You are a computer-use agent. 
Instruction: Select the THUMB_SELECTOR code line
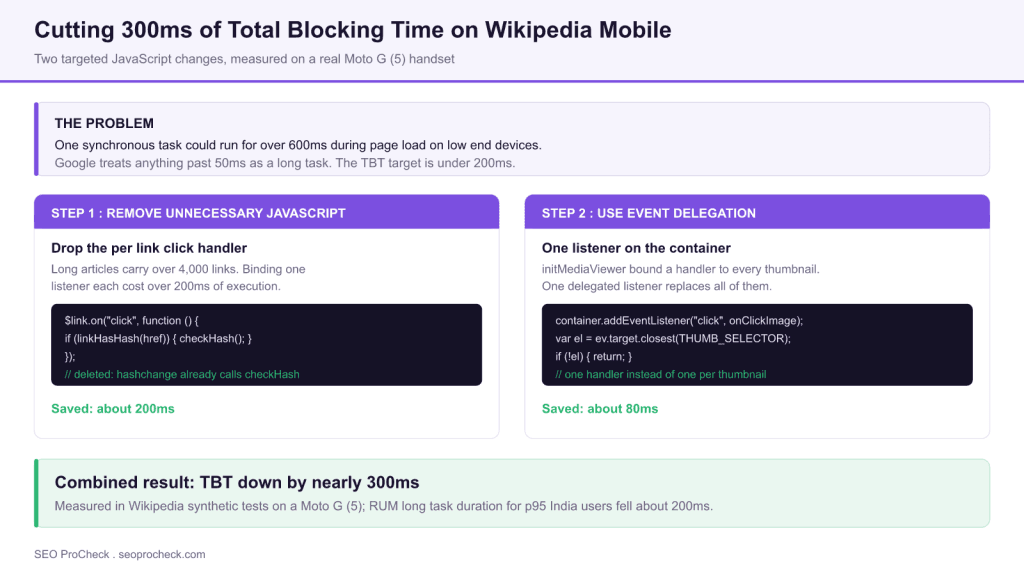[x=673, y=338]
